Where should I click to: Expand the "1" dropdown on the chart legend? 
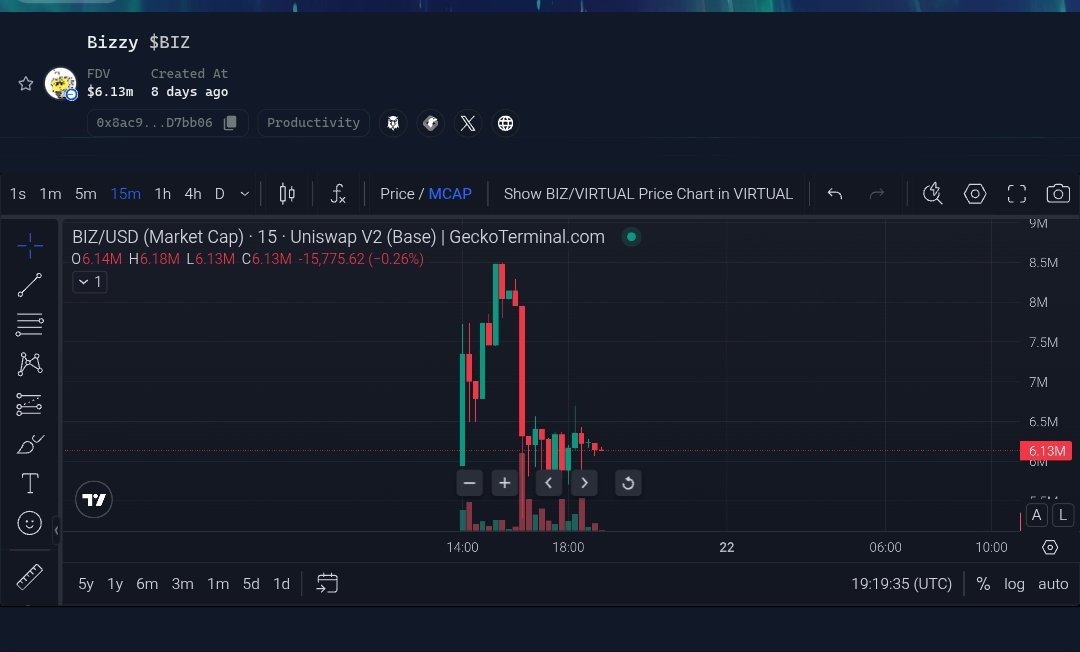coord(89,281)
